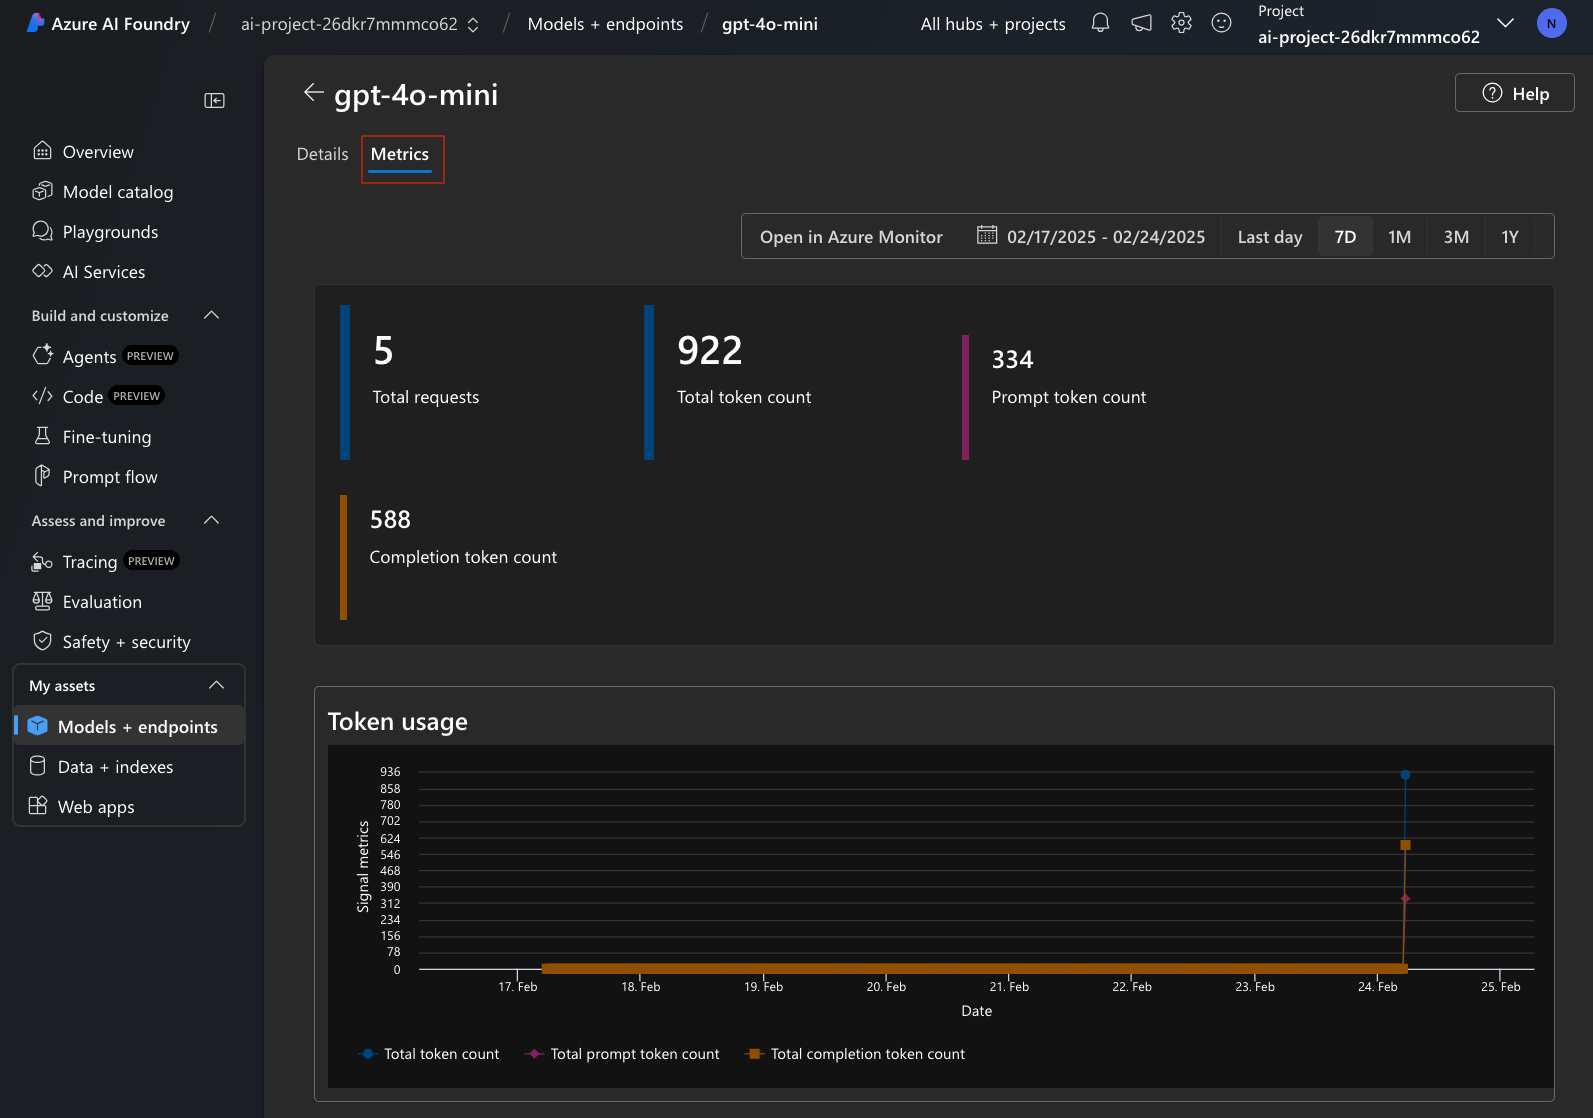Click the 588 Completion token count value
Screen dimensions: 1593x1118
point(390,519)
